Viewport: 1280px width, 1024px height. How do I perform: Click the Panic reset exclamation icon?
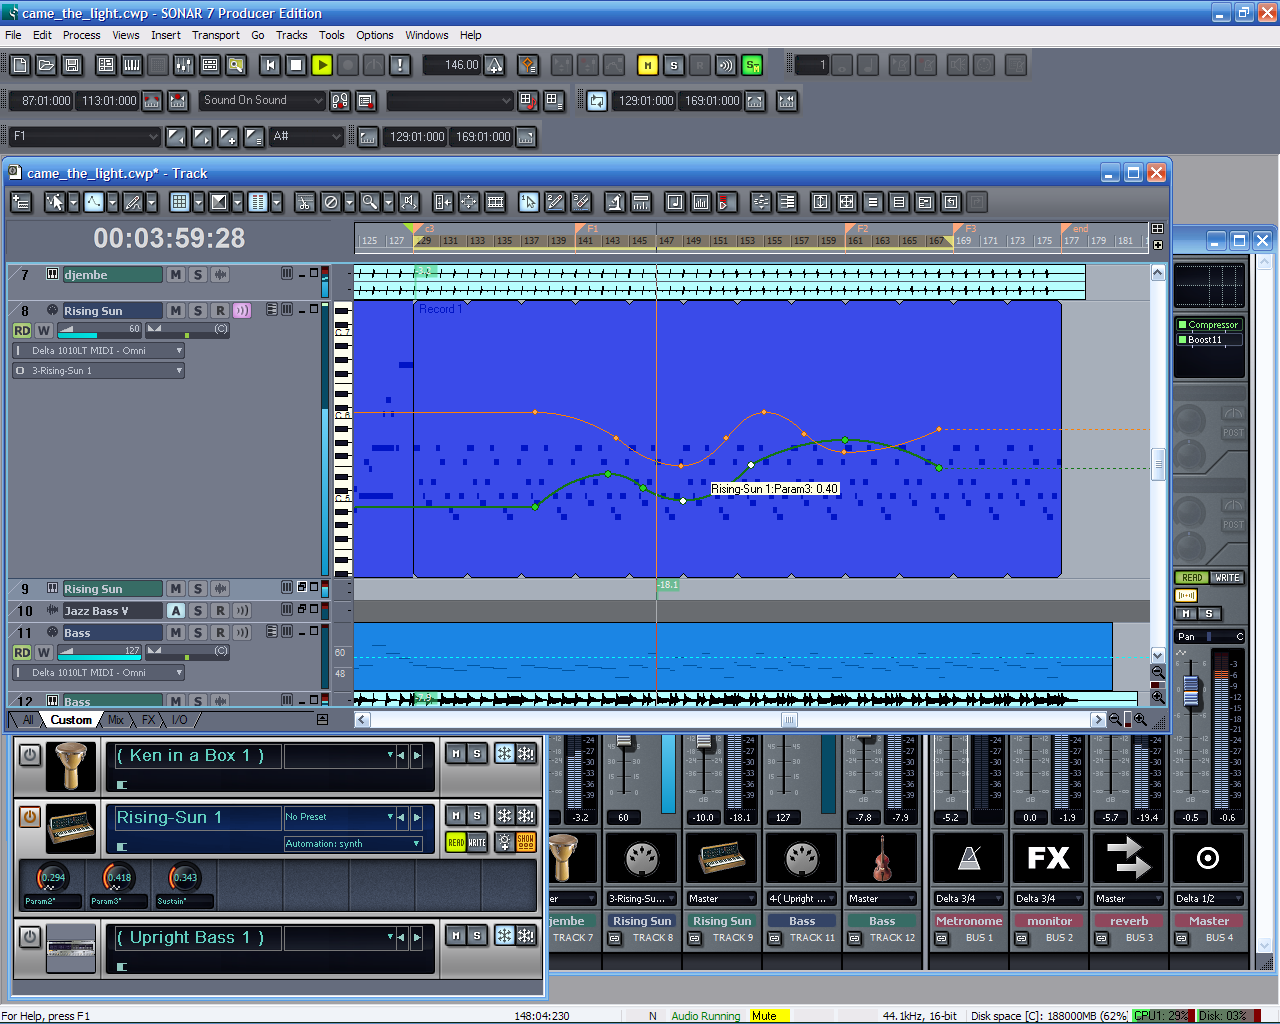400,65
